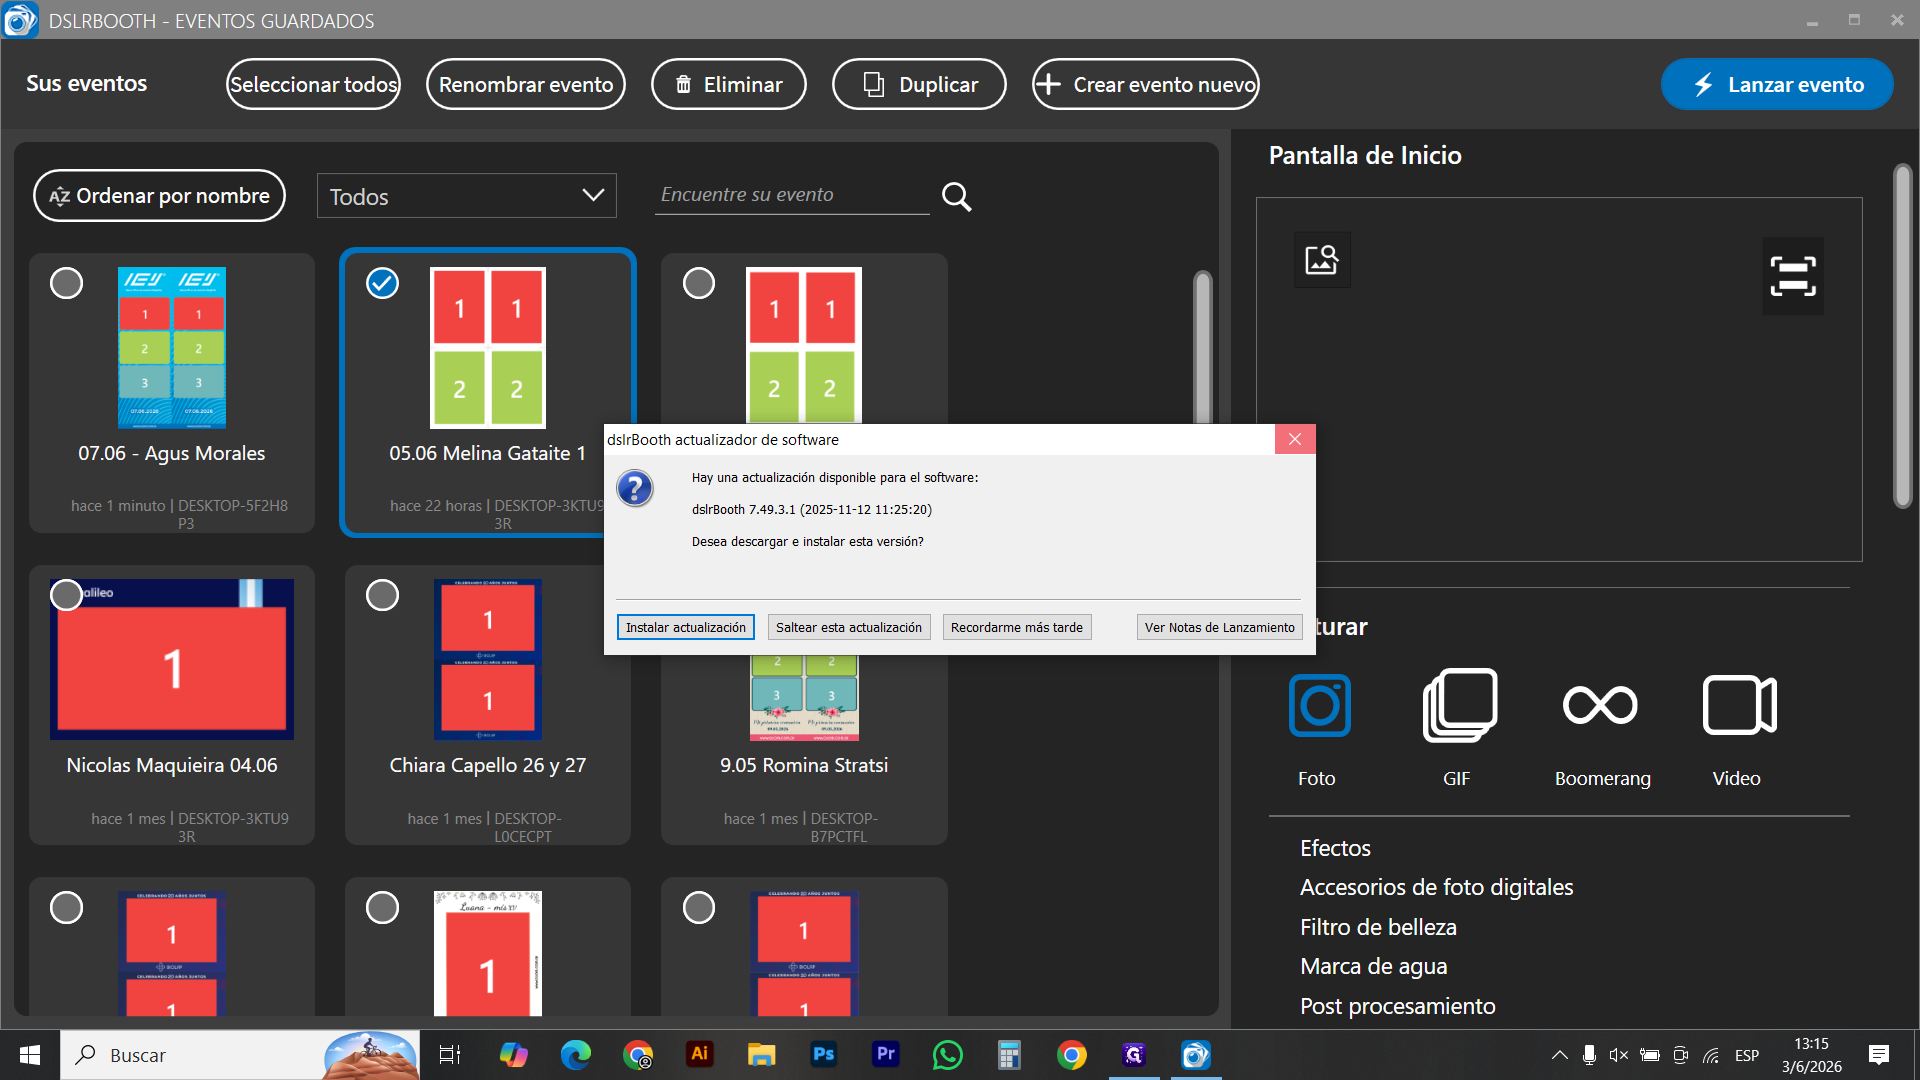Close the software updater dialog

[x=1295, y=439]
